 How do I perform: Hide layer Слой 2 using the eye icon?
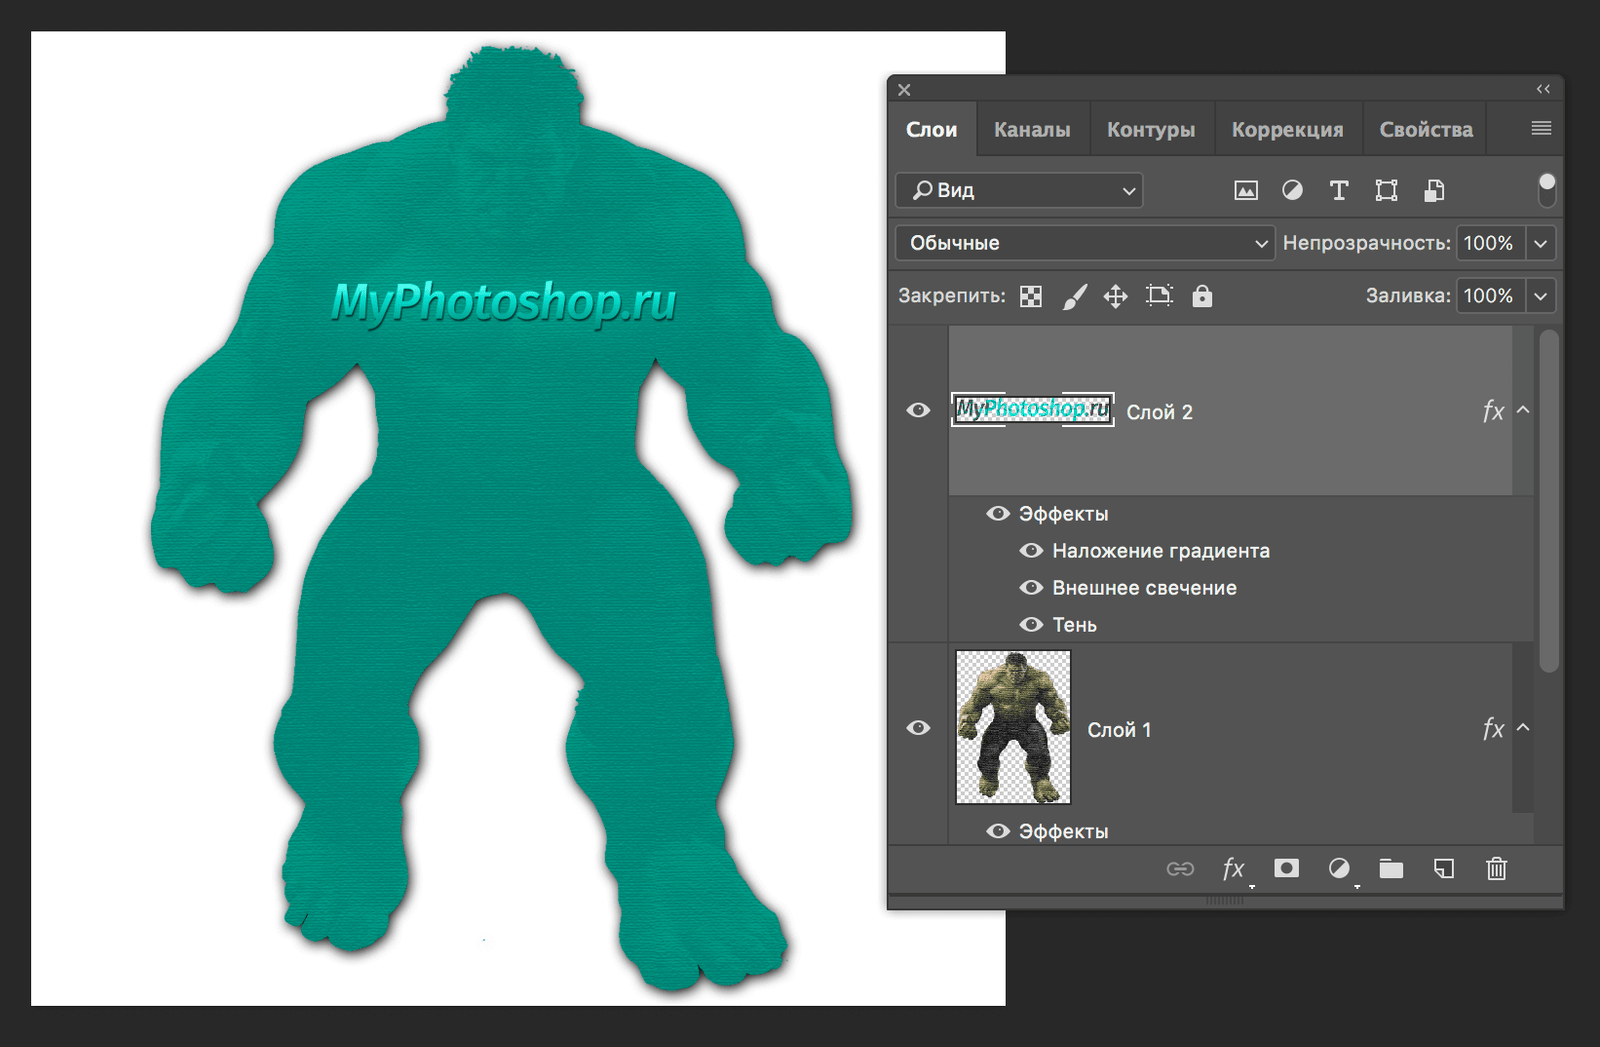[918, 411]
